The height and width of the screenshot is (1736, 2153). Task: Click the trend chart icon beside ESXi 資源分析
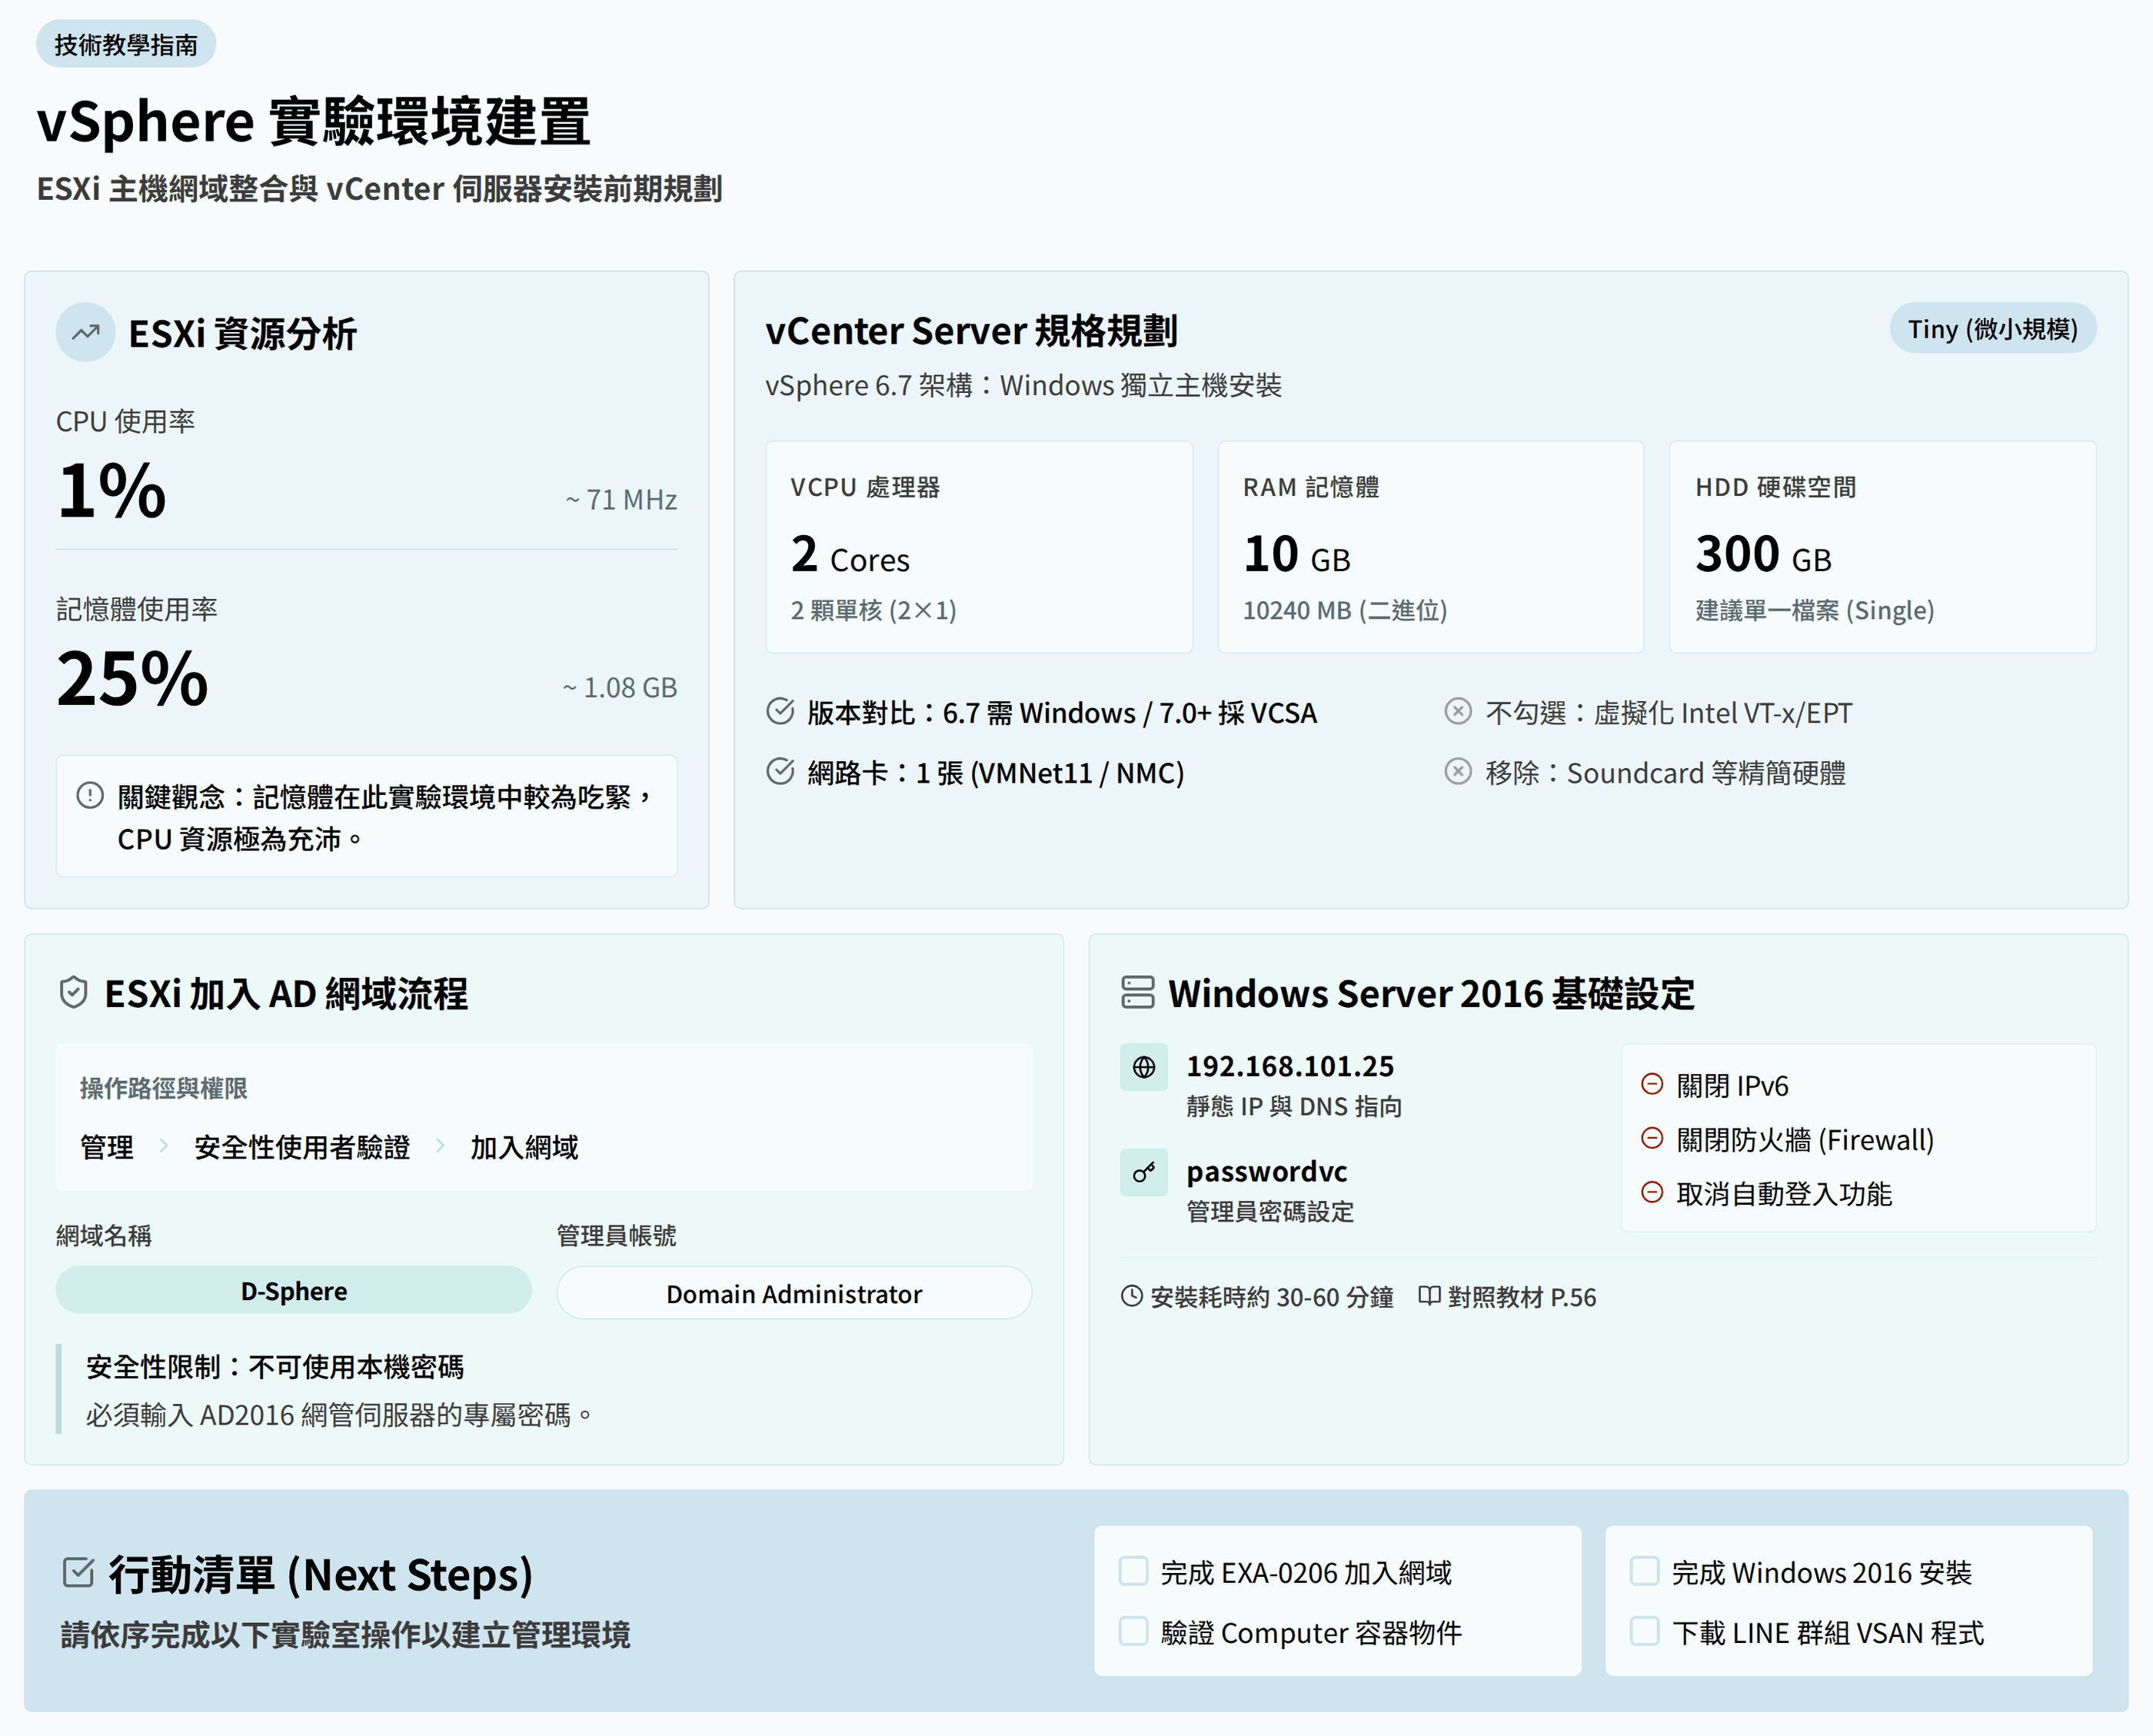point(86,332)
